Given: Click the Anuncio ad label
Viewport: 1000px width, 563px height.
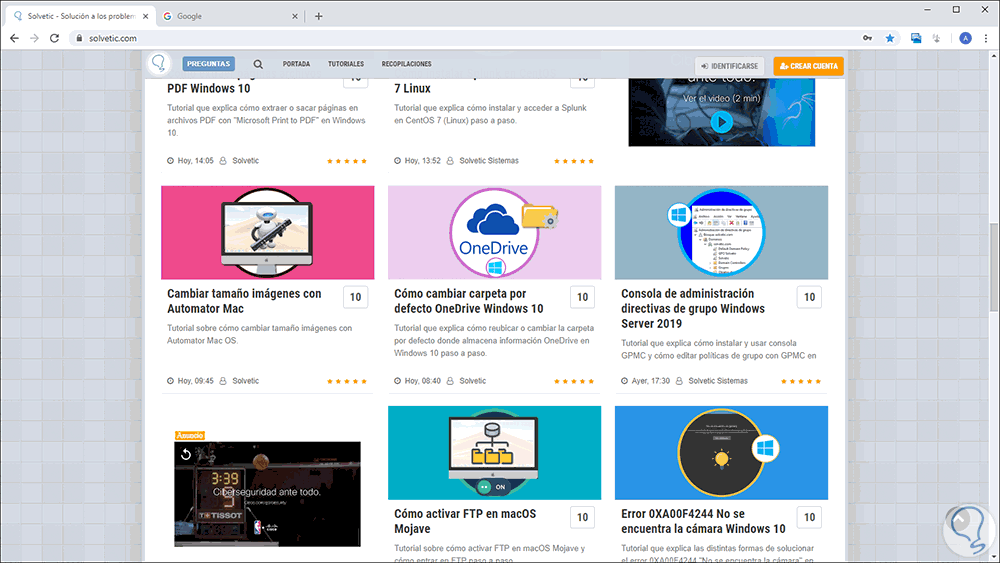Looking at the screenshot, I should point(189,435).
